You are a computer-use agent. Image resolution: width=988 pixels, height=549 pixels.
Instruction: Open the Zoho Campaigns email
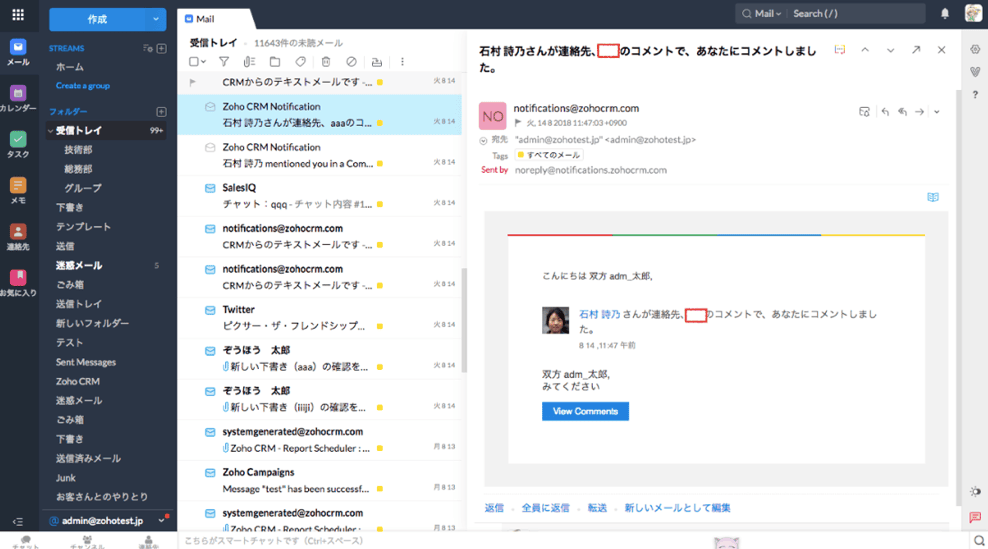pos(319,481)
